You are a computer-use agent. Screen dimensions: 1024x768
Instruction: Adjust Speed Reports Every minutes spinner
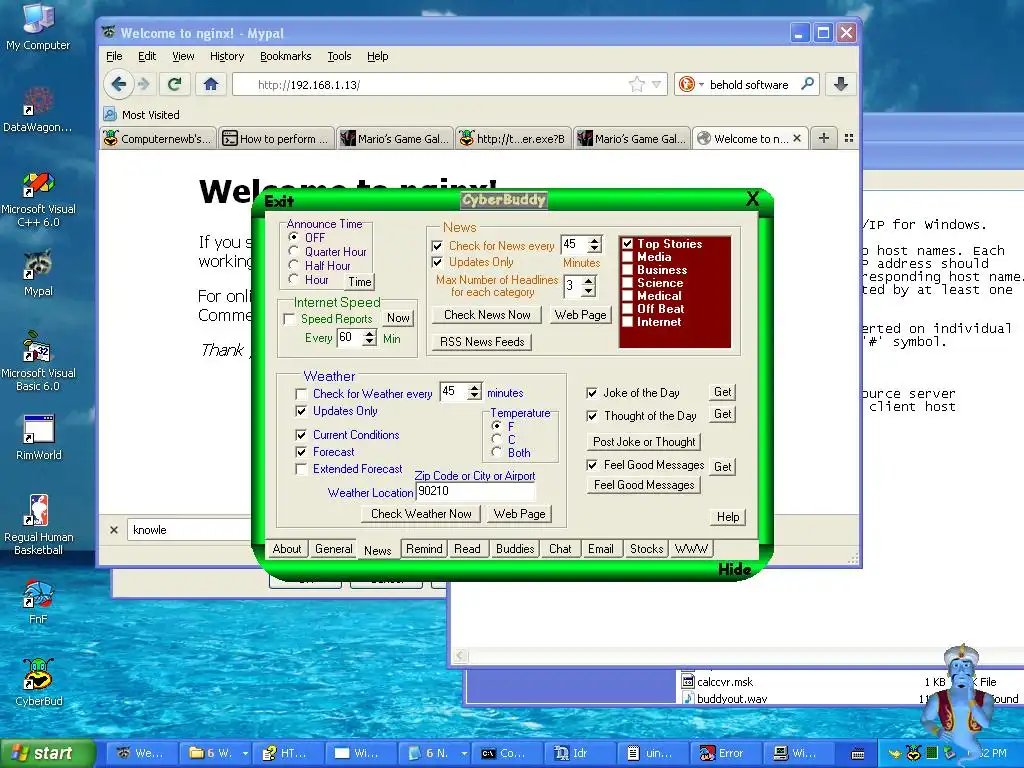370,338
